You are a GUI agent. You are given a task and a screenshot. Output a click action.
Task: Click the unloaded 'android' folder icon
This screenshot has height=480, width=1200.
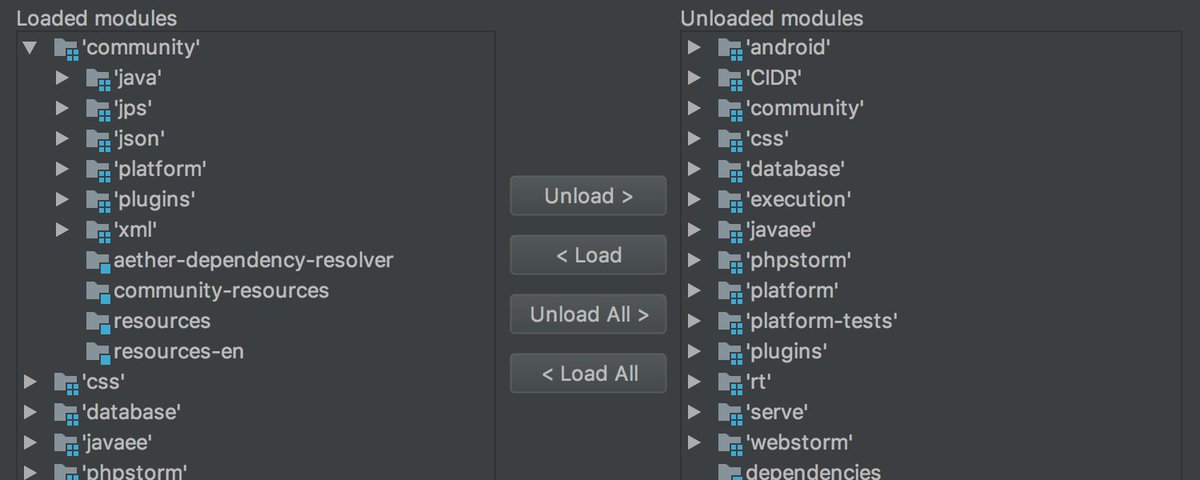730,47
